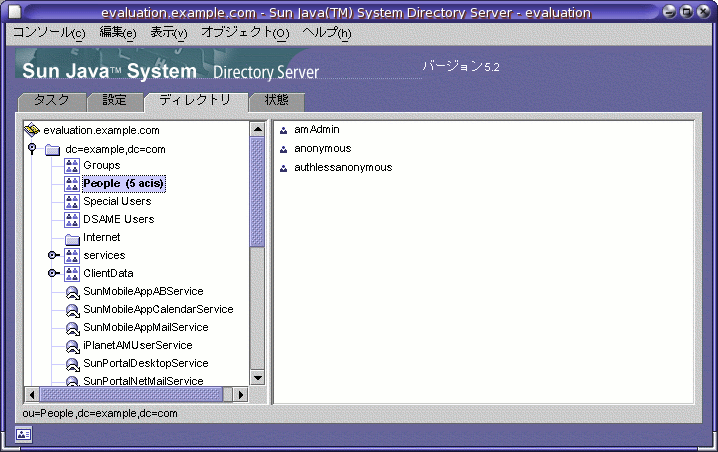This screenshot has width=718, height=452.
Task: Switch to the 状態 tab
Action: coord(277,101)
